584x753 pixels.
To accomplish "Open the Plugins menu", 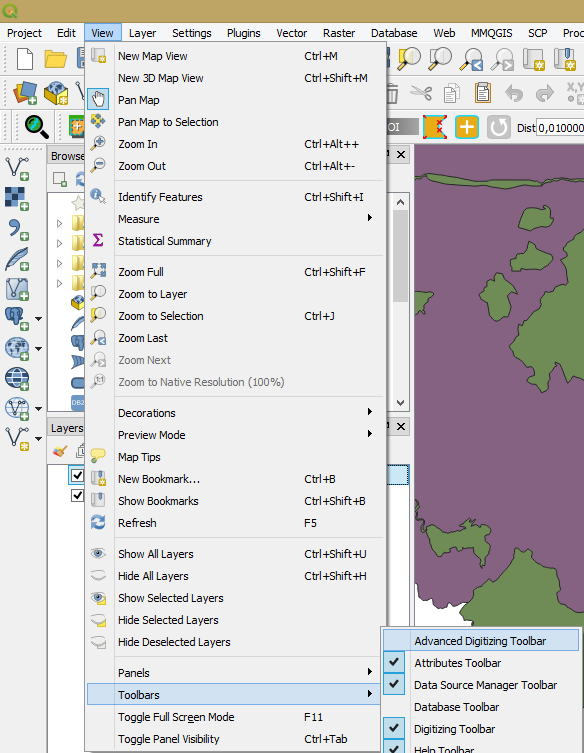I will [243, 33].
